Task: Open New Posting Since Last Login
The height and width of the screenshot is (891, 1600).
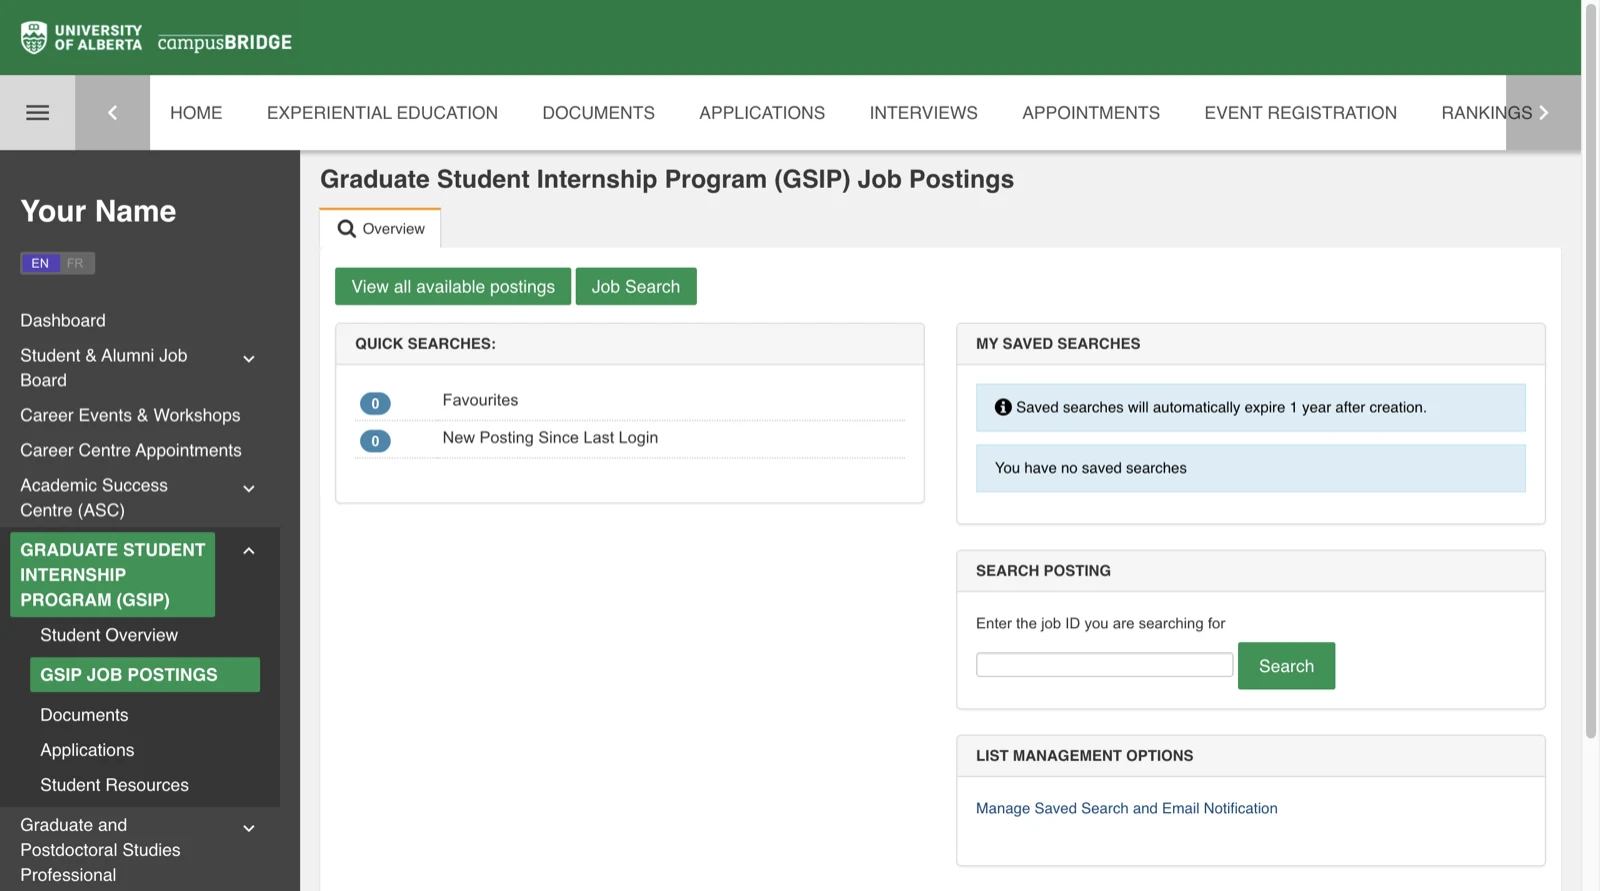Action: pyautogui.click(x=550, y=438)
